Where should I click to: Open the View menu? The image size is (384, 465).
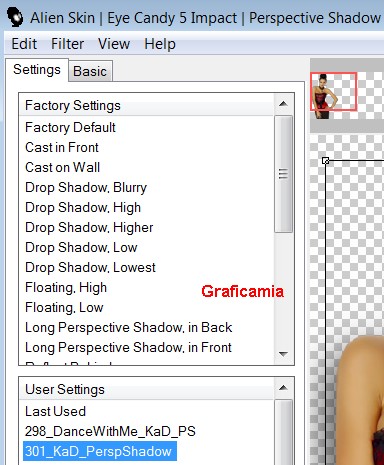coord(114,44)
